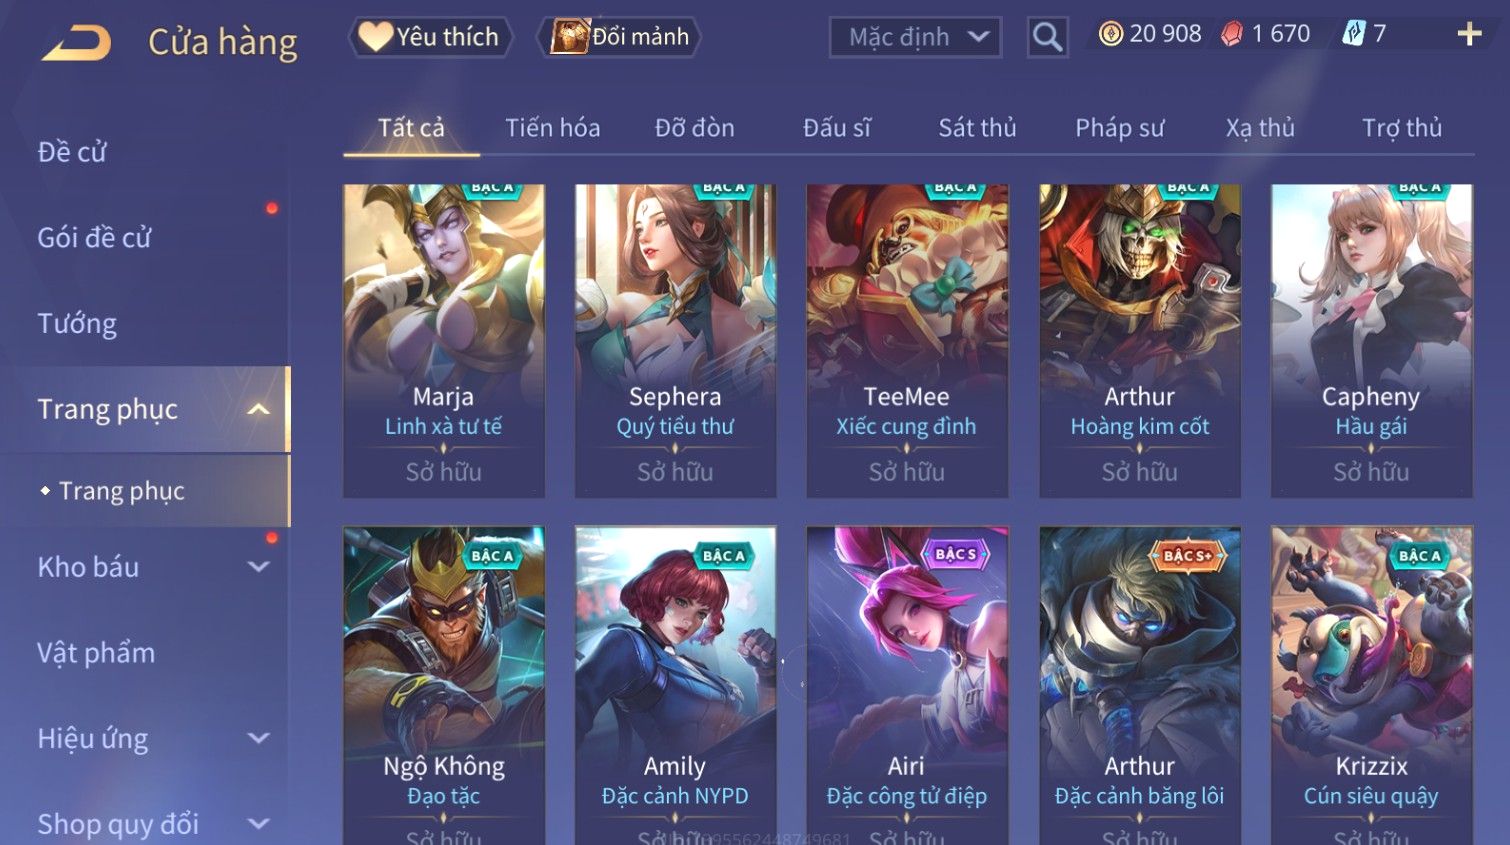Click the blue ticket currency icon

(1353, 34)
